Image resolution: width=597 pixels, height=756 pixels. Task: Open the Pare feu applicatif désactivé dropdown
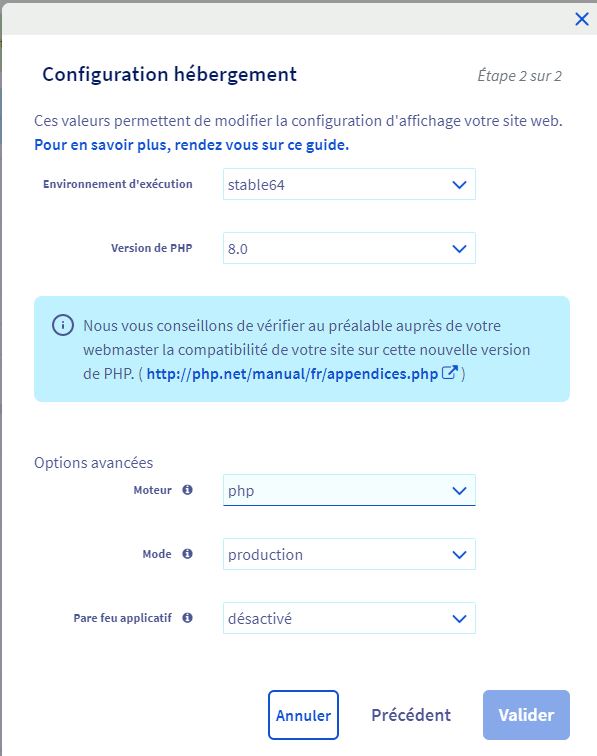[x=349, y=618]
